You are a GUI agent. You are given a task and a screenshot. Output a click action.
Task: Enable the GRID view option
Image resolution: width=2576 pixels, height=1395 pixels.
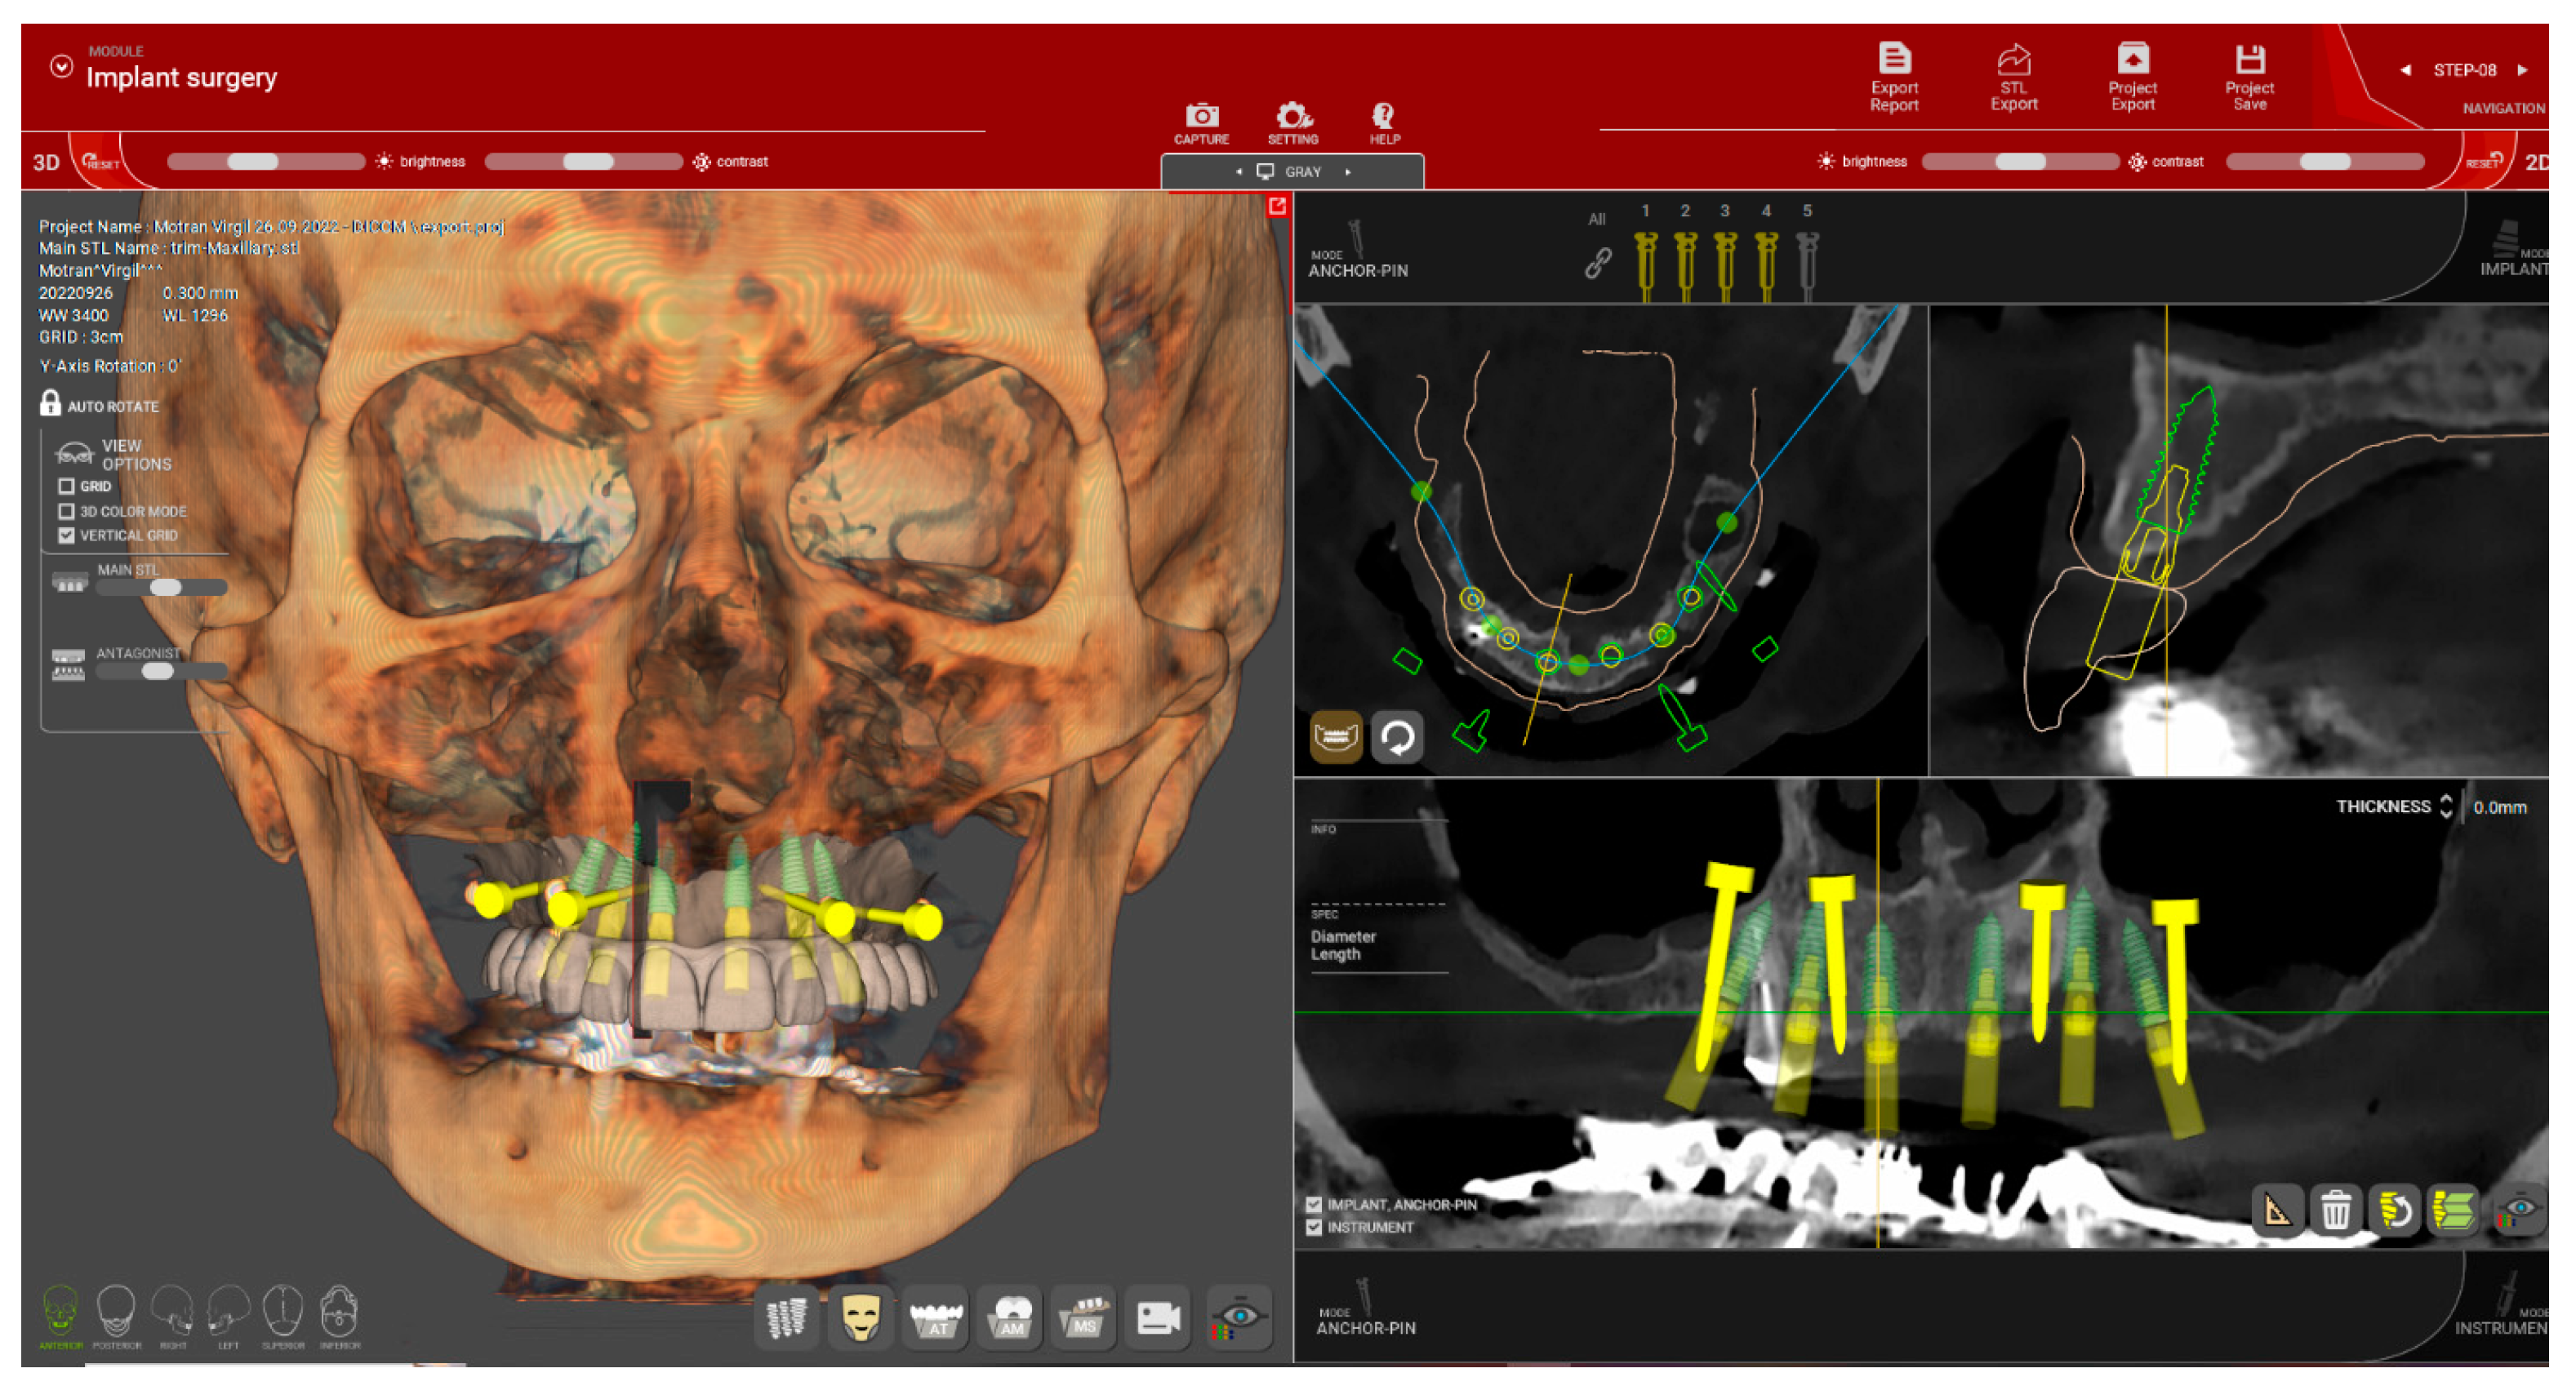(x=66, y=487)
